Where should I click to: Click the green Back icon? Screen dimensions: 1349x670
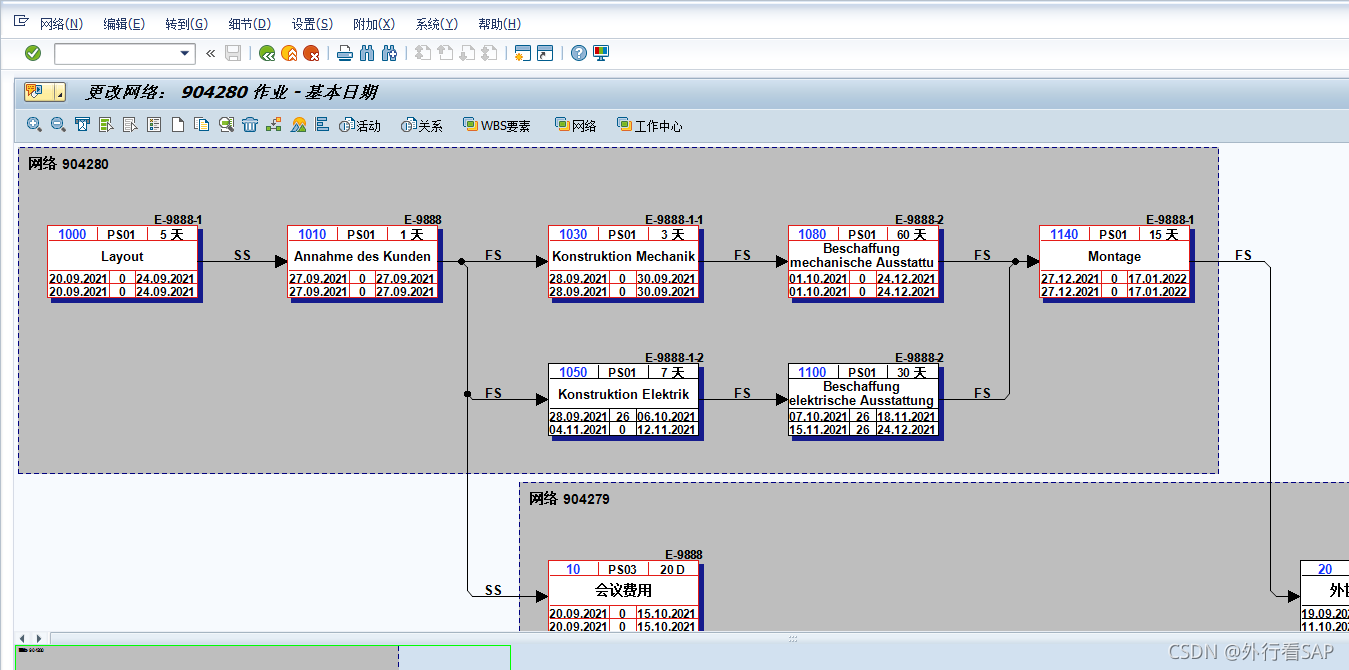266,53
